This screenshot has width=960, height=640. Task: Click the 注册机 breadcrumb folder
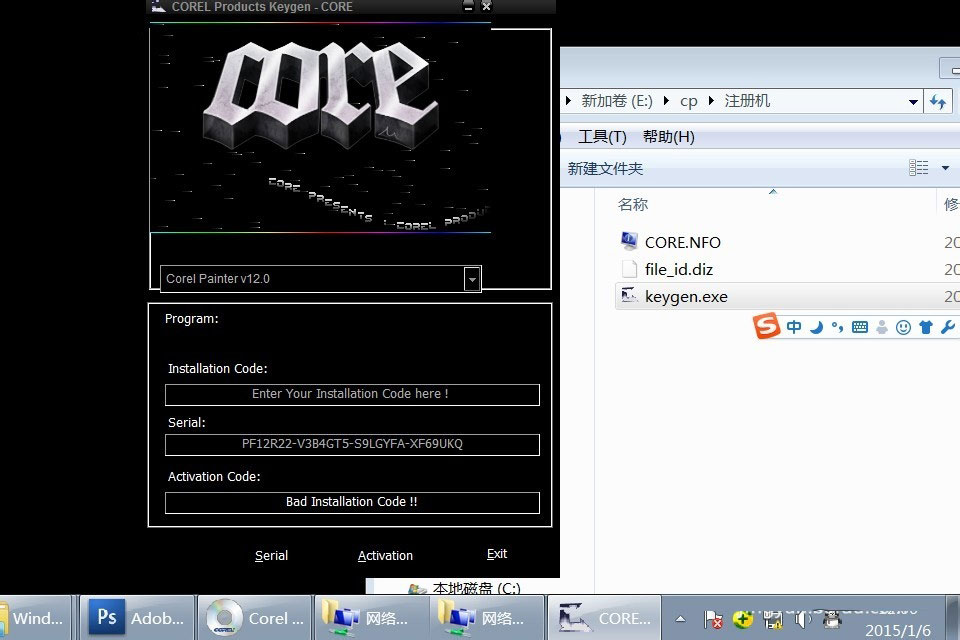coord(747,101)
